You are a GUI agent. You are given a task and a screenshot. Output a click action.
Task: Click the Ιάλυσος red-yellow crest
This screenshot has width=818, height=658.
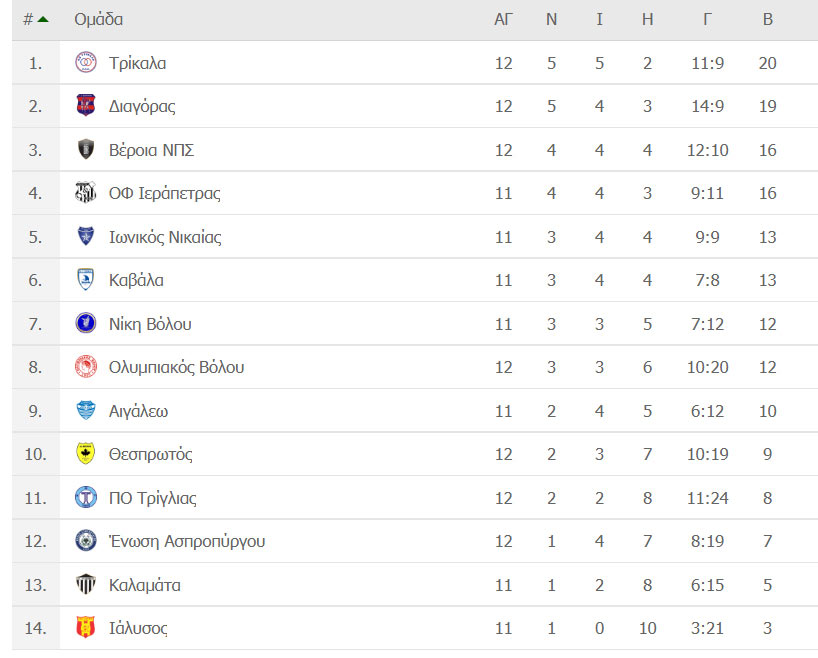click(x=86, y=628)
